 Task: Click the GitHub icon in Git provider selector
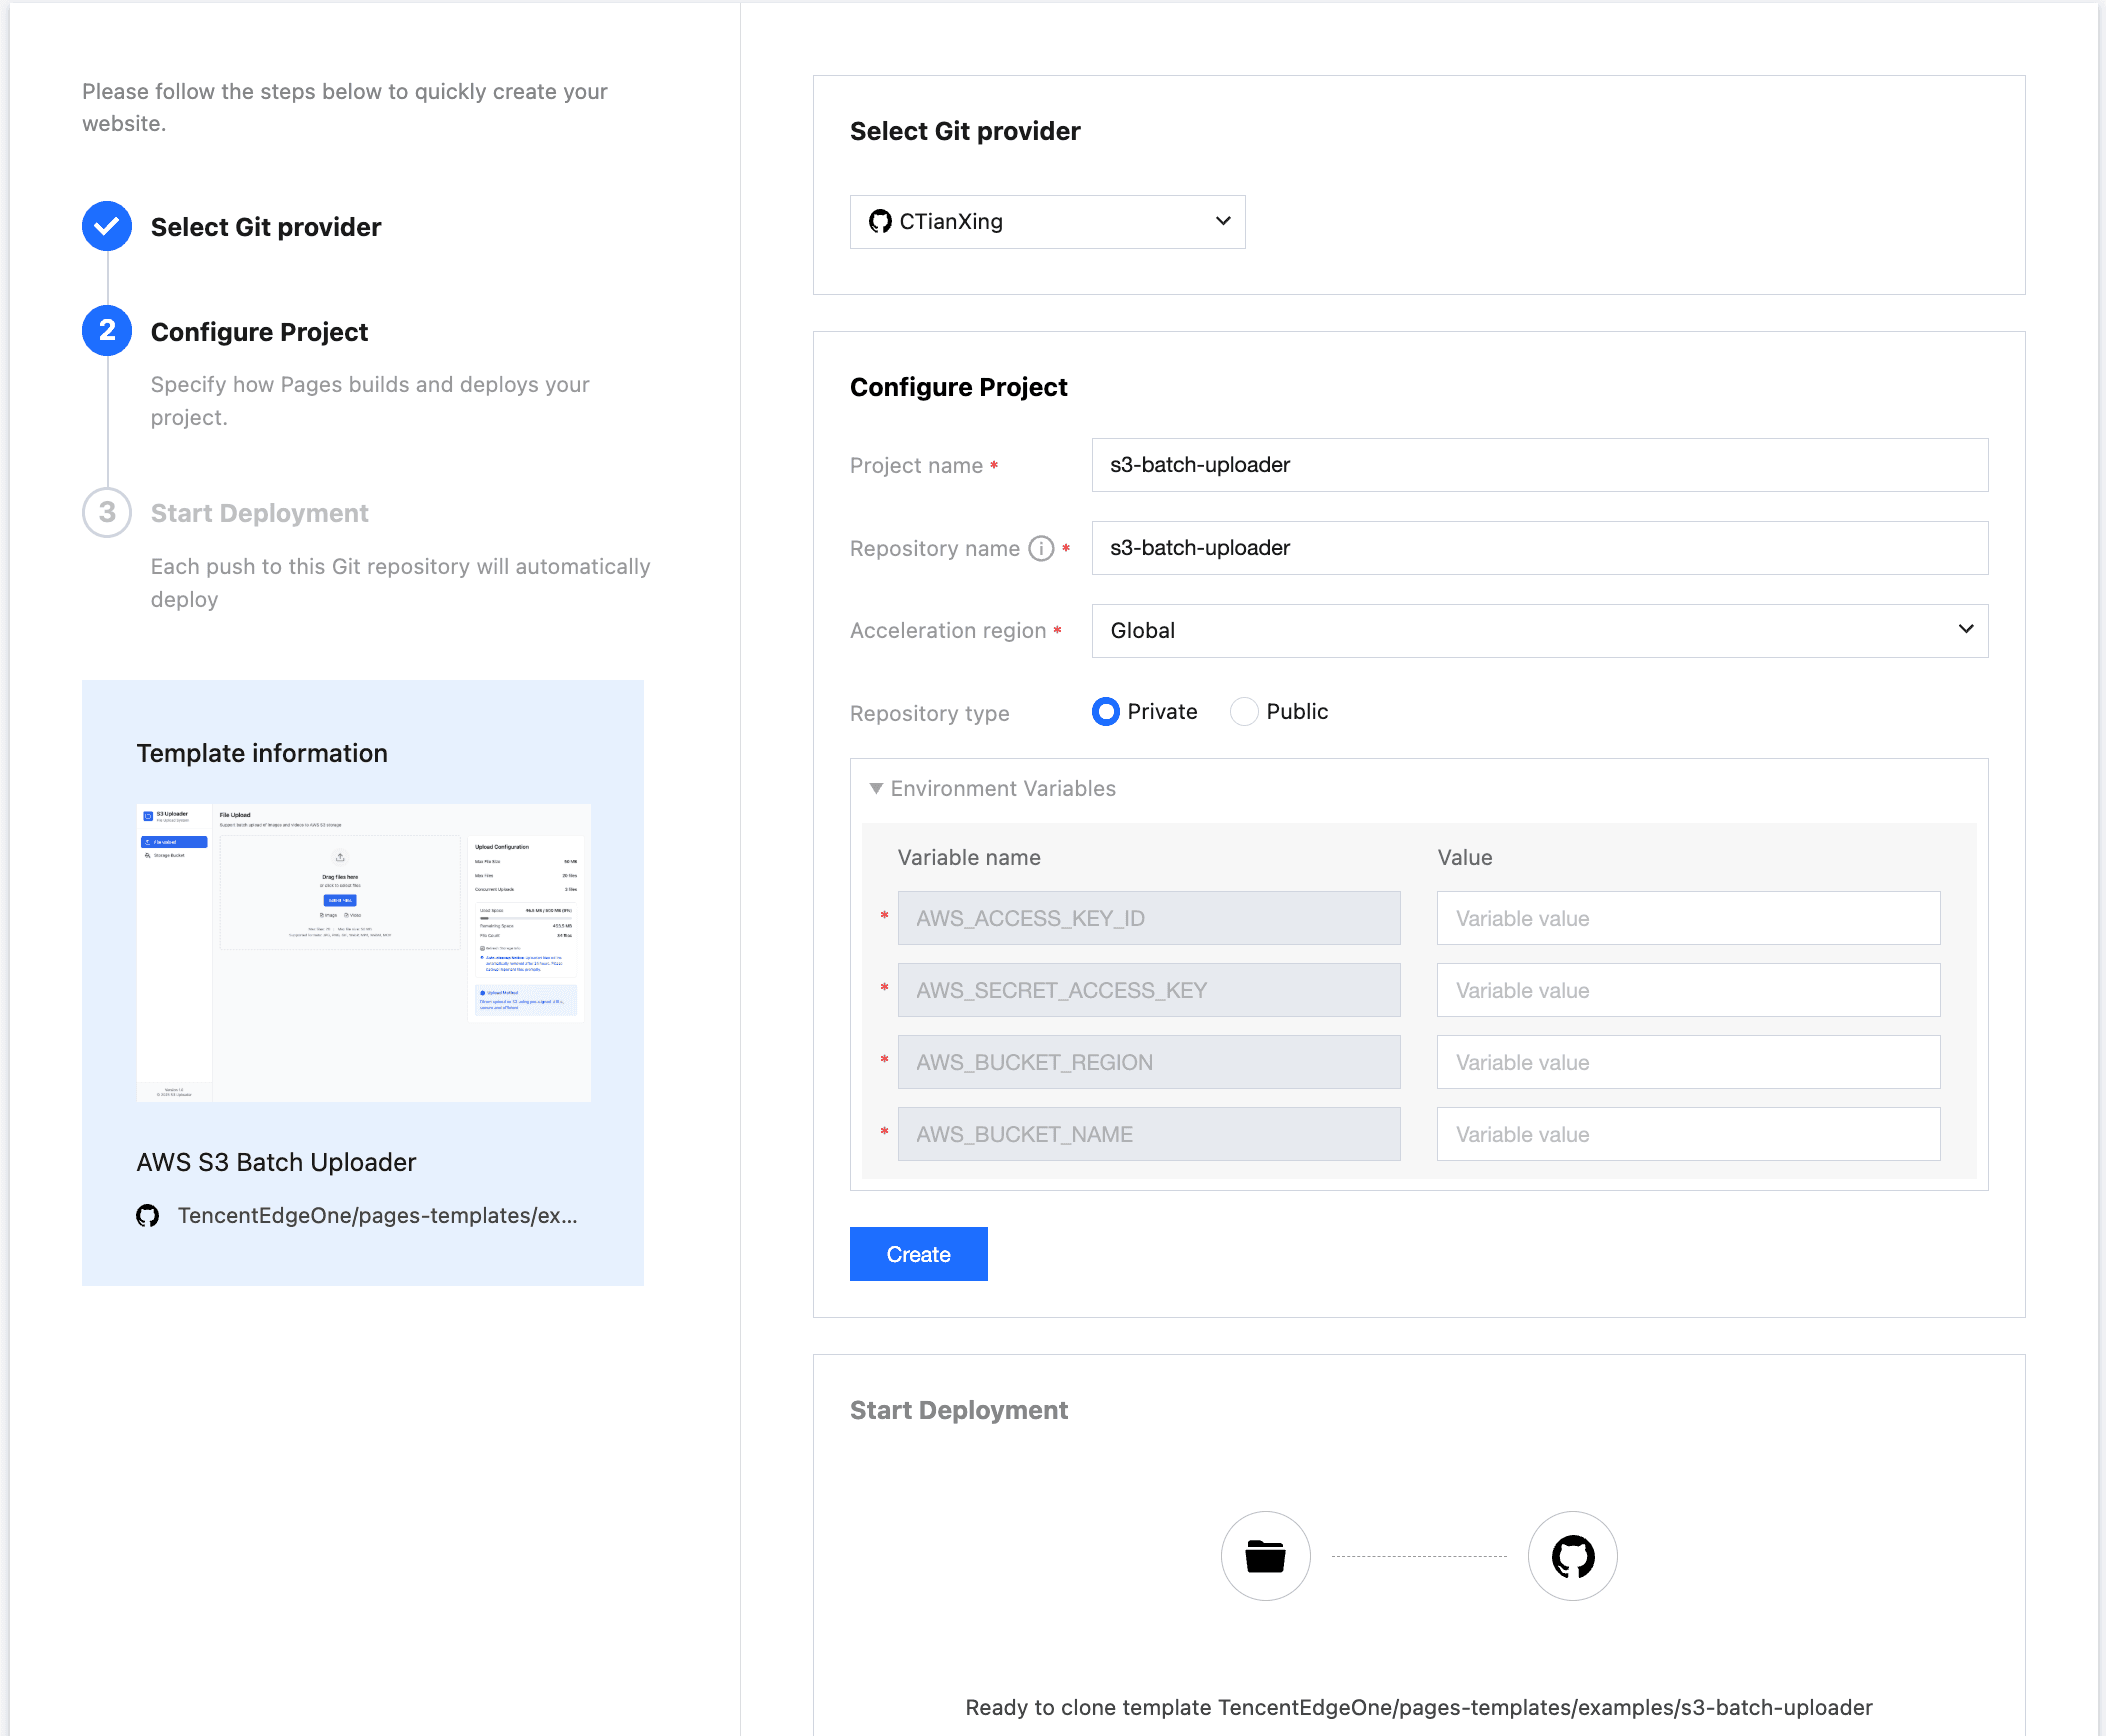click(880, 221)
